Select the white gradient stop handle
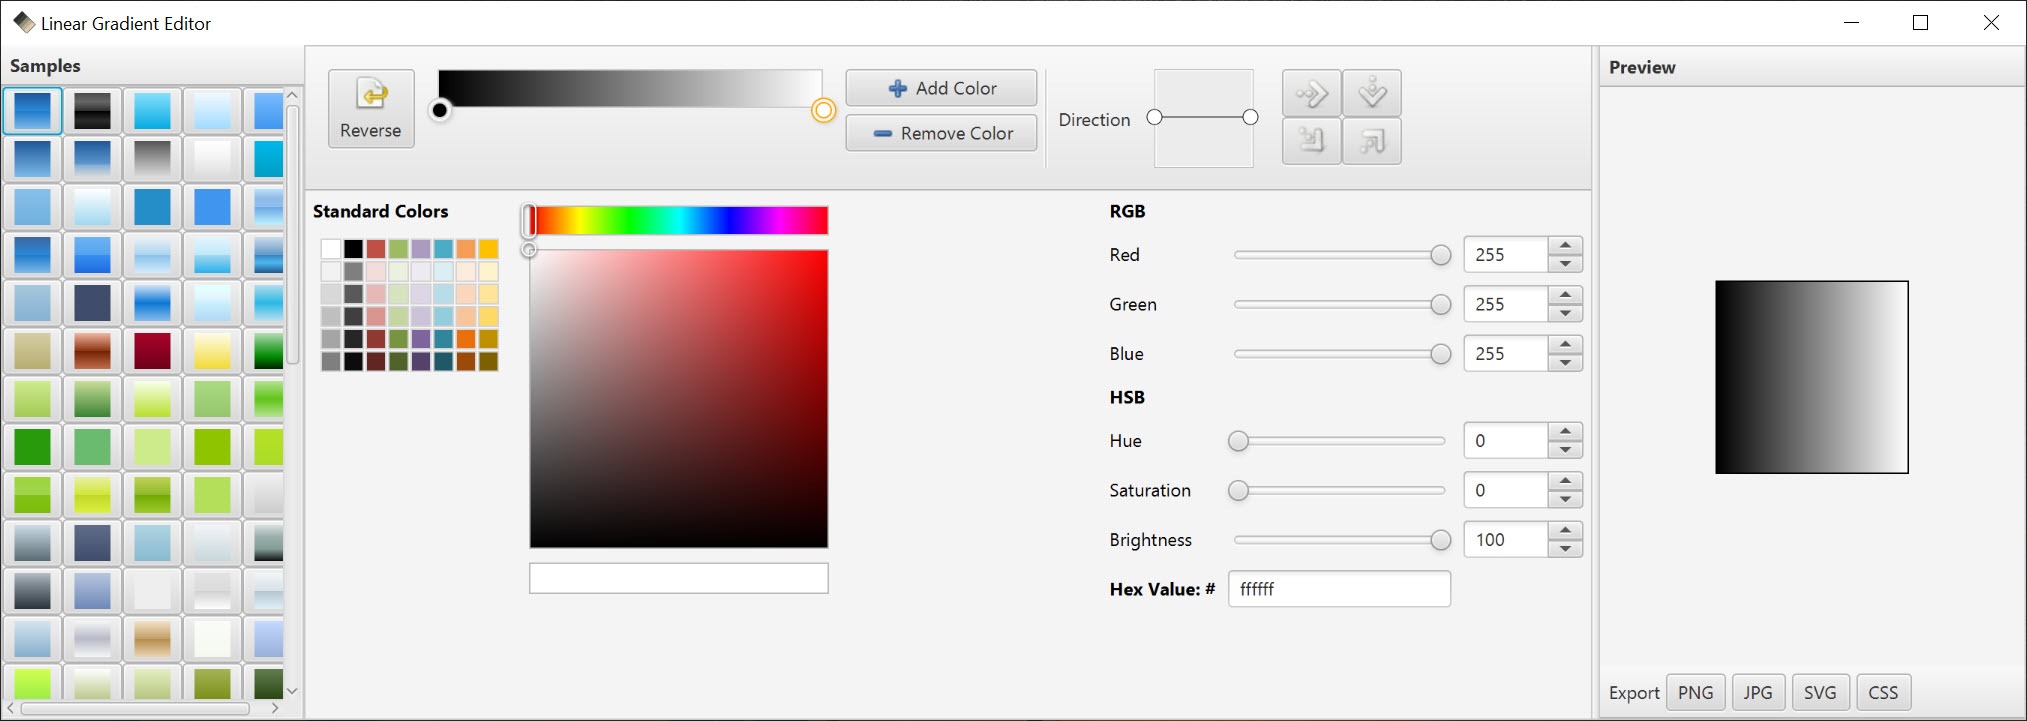Screen dimensions: 2027x721 pyautogui.click(x=823, y=110)
